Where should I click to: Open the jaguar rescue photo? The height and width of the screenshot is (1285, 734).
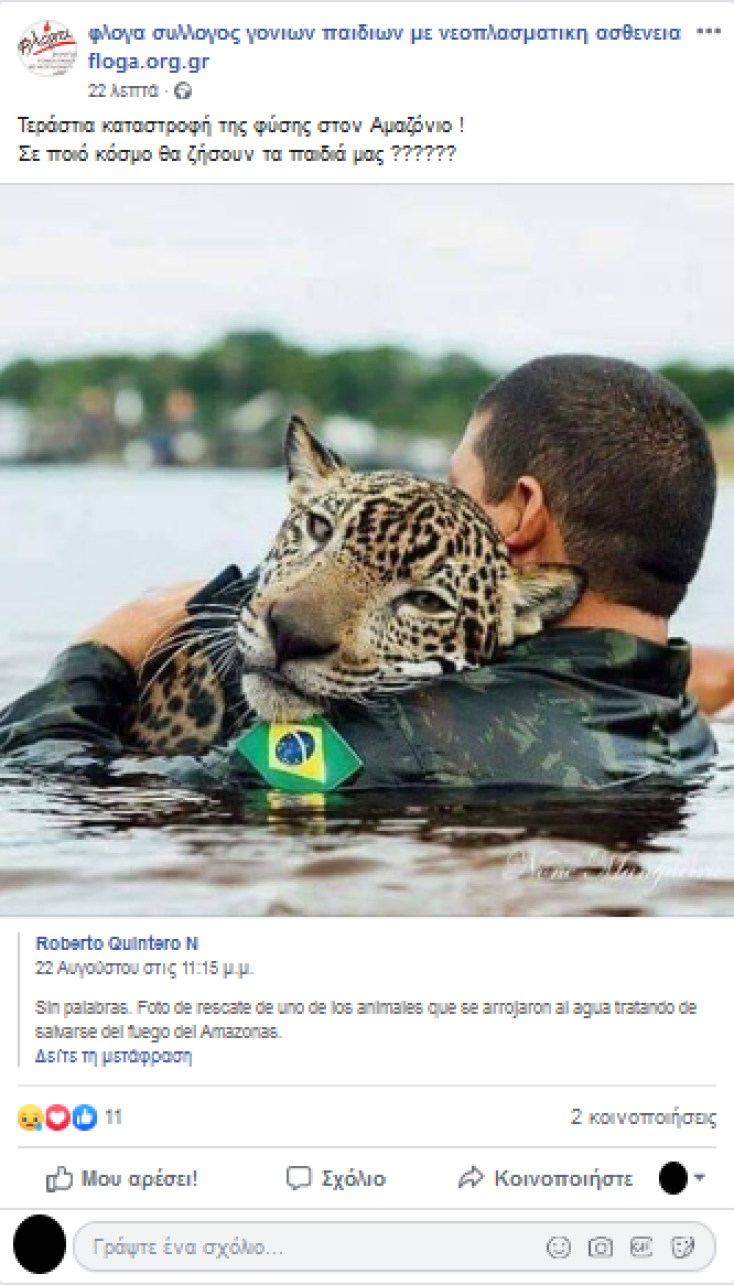click(367, 550)
